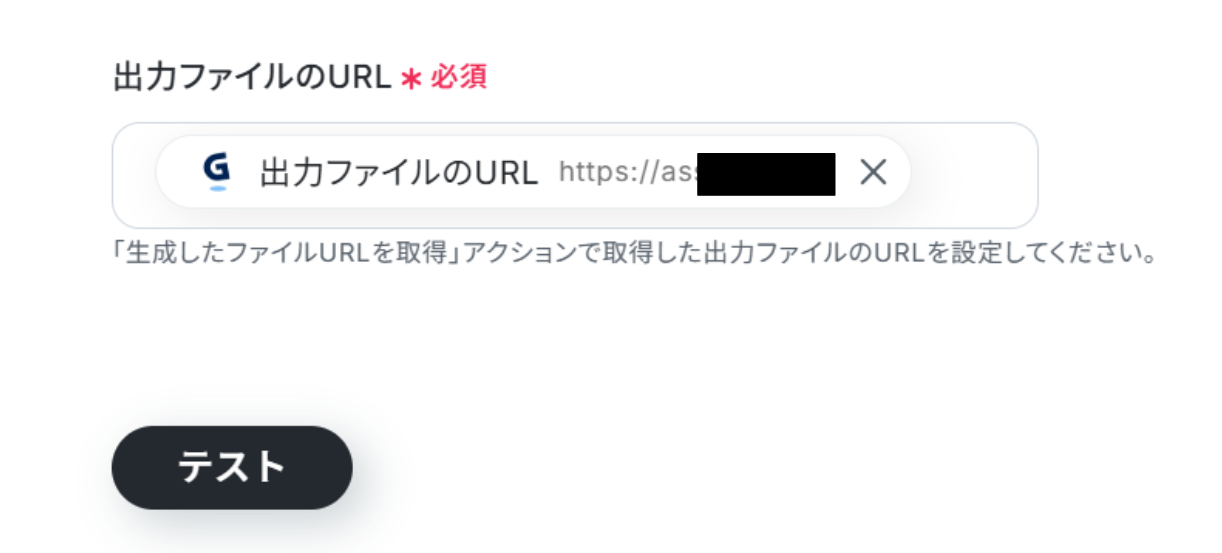This screenshot has height=553, width=1222.
Task: Select the 出力ファイルのURL chip label
Action: point(398,173)
